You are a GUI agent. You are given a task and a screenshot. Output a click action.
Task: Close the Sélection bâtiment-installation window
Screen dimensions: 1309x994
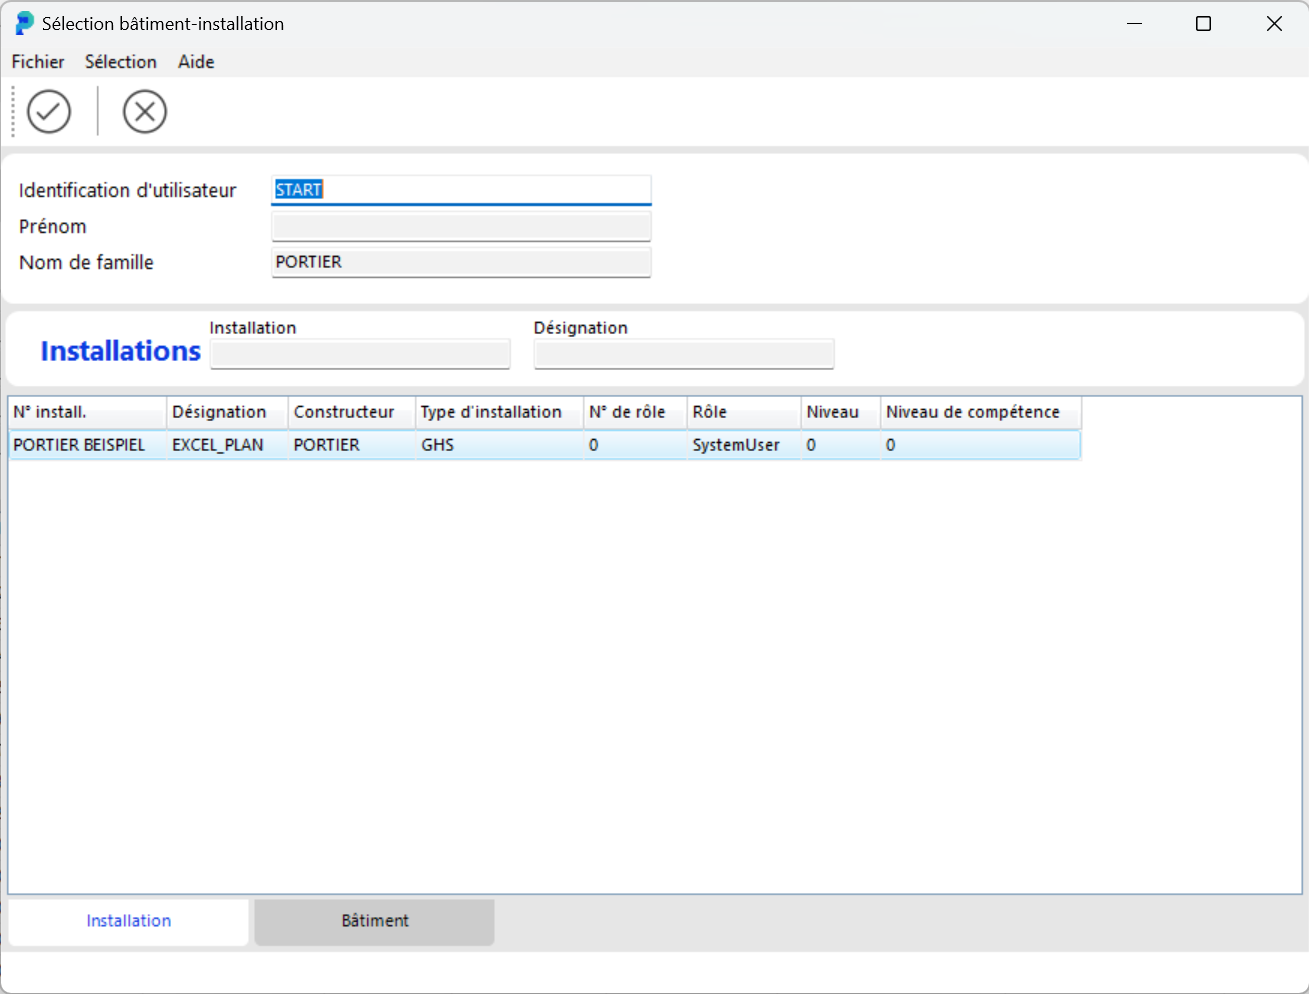click(1274, 23)
